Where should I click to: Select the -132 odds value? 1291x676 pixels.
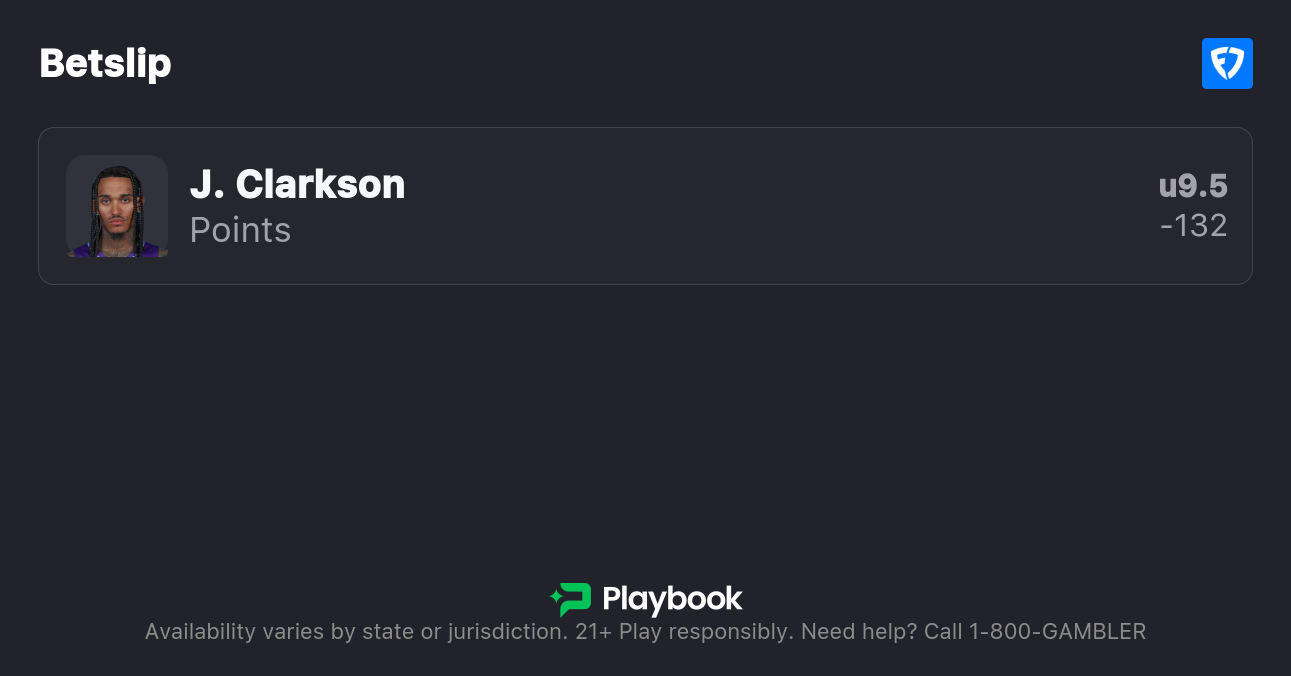pos(1194,225)
